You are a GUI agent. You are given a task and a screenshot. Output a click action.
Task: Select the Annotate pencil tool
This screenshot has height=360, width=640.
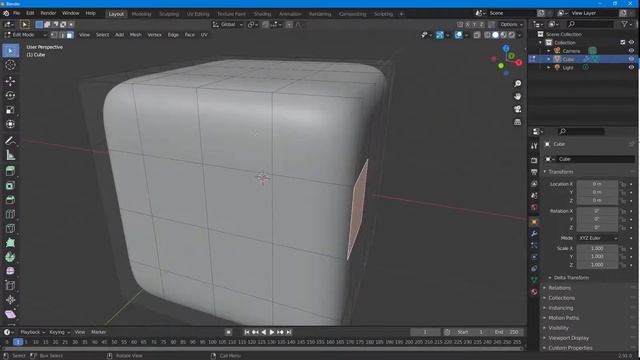pyautogui.click(x=10, y=141)
